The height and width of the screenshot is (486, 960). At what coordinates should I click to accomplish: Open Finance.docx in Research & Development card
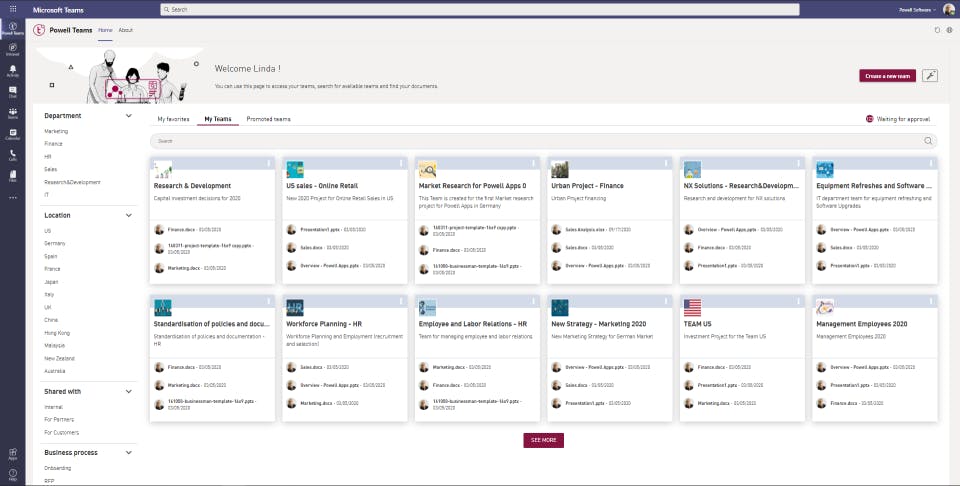[x=181, y=230]
